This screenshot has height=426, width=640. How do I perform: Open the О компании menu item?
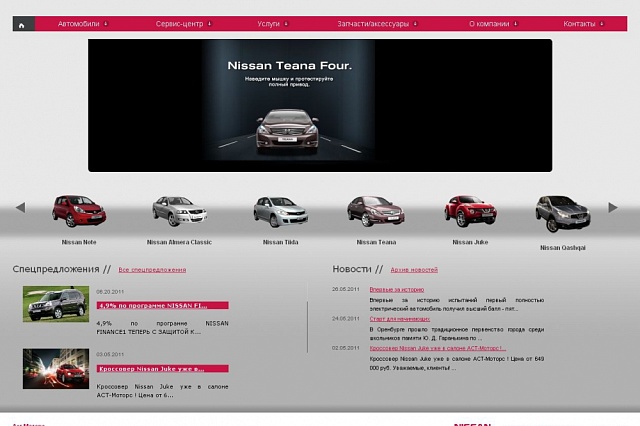(489, 24)
